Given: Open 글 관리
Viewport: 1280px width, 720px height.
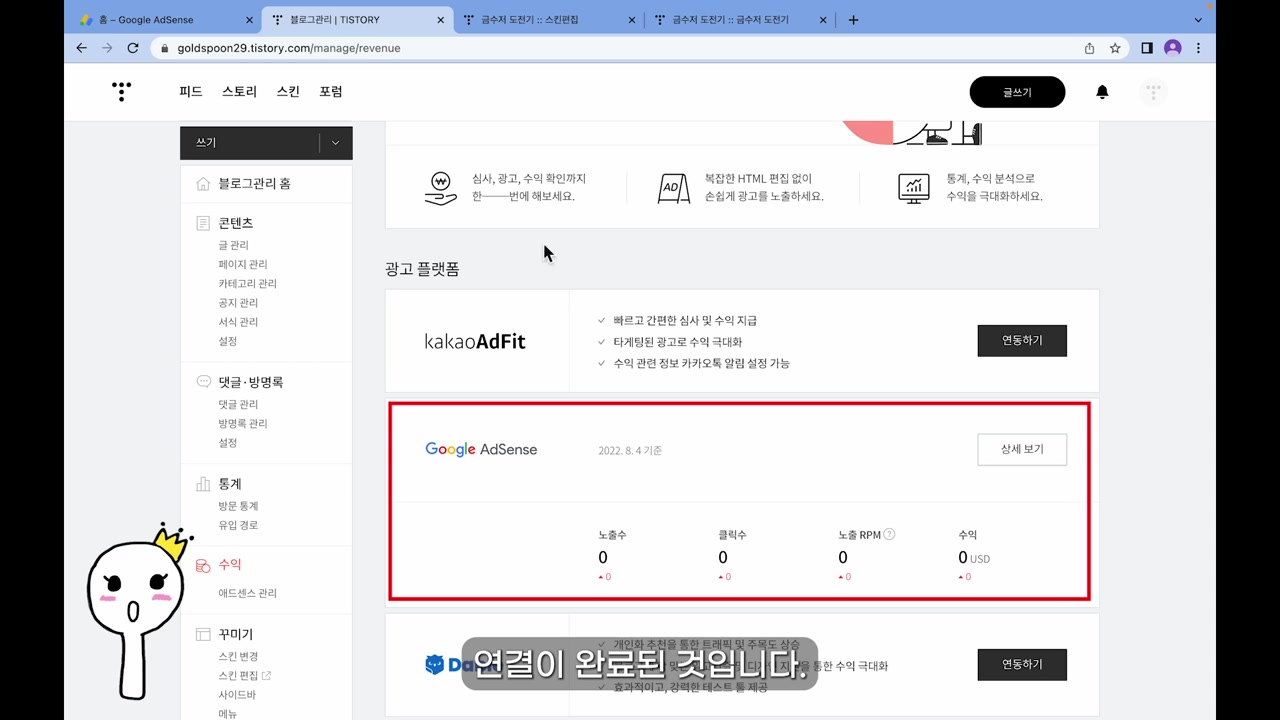Looking at the screenshot, I should click(x=234, y=245).
